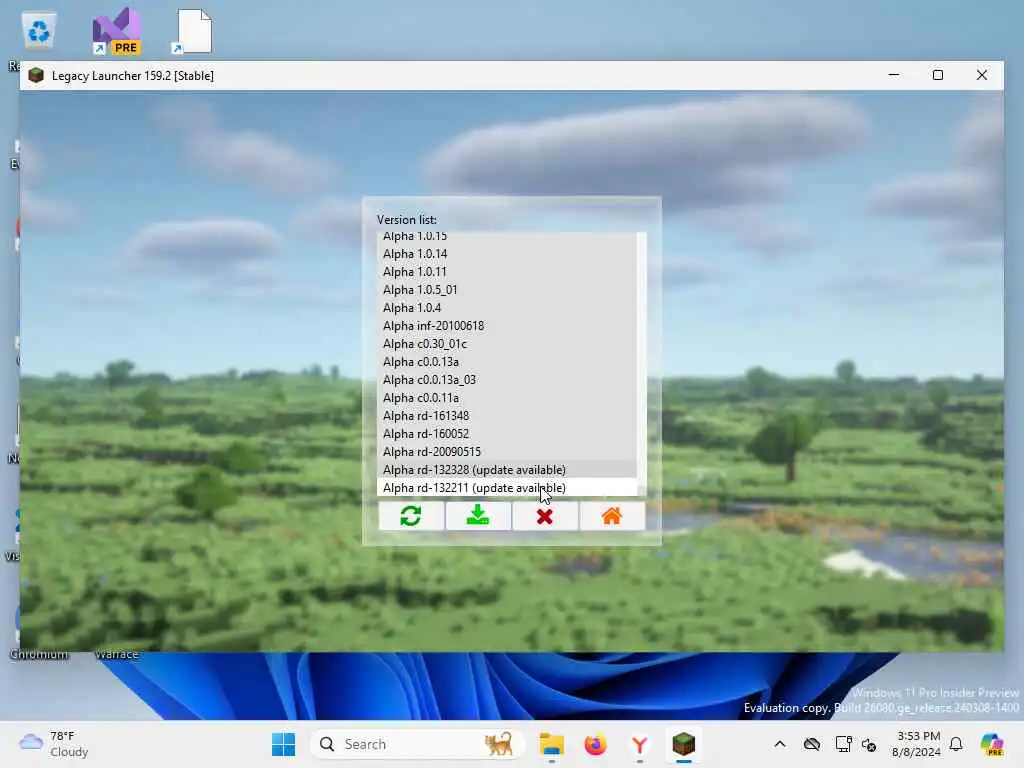Select Alpha 1.0.14 in version list
The width and height of the screenshot is (1024, 768).
[x=507, y=253]
